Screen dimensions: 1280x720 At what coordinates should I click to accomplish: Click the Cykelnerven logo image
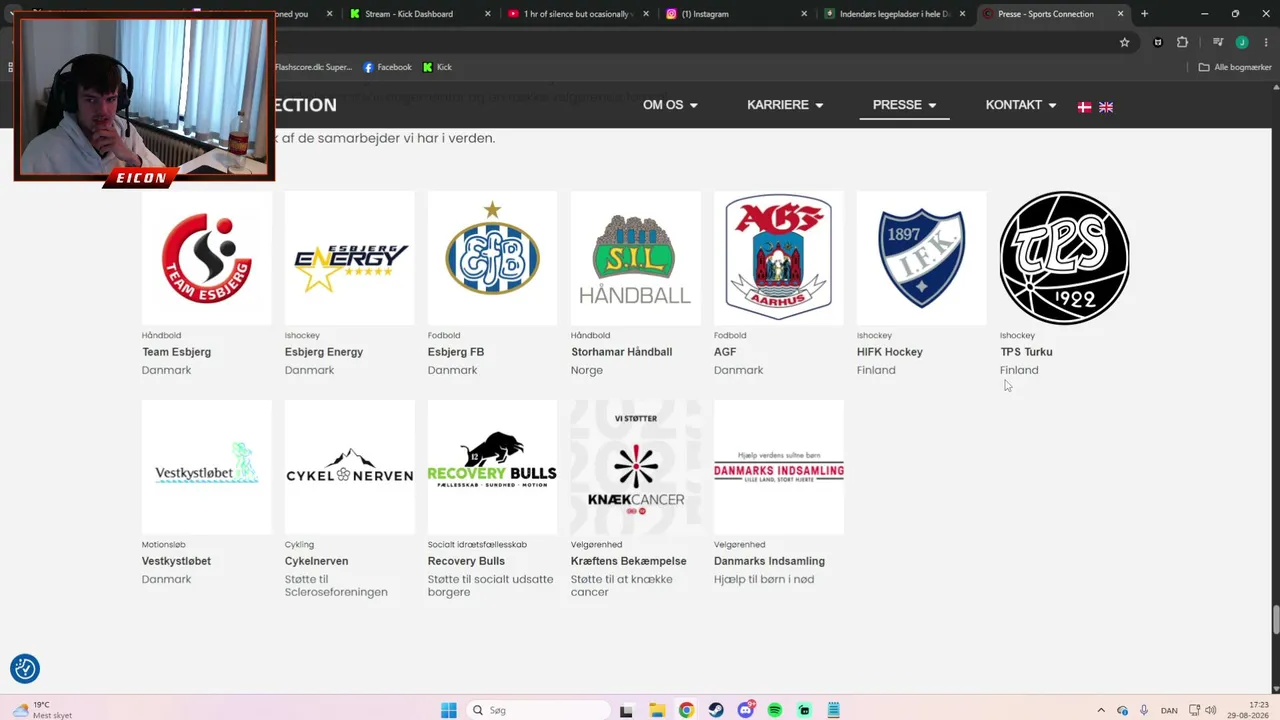(x=350, y=467)
